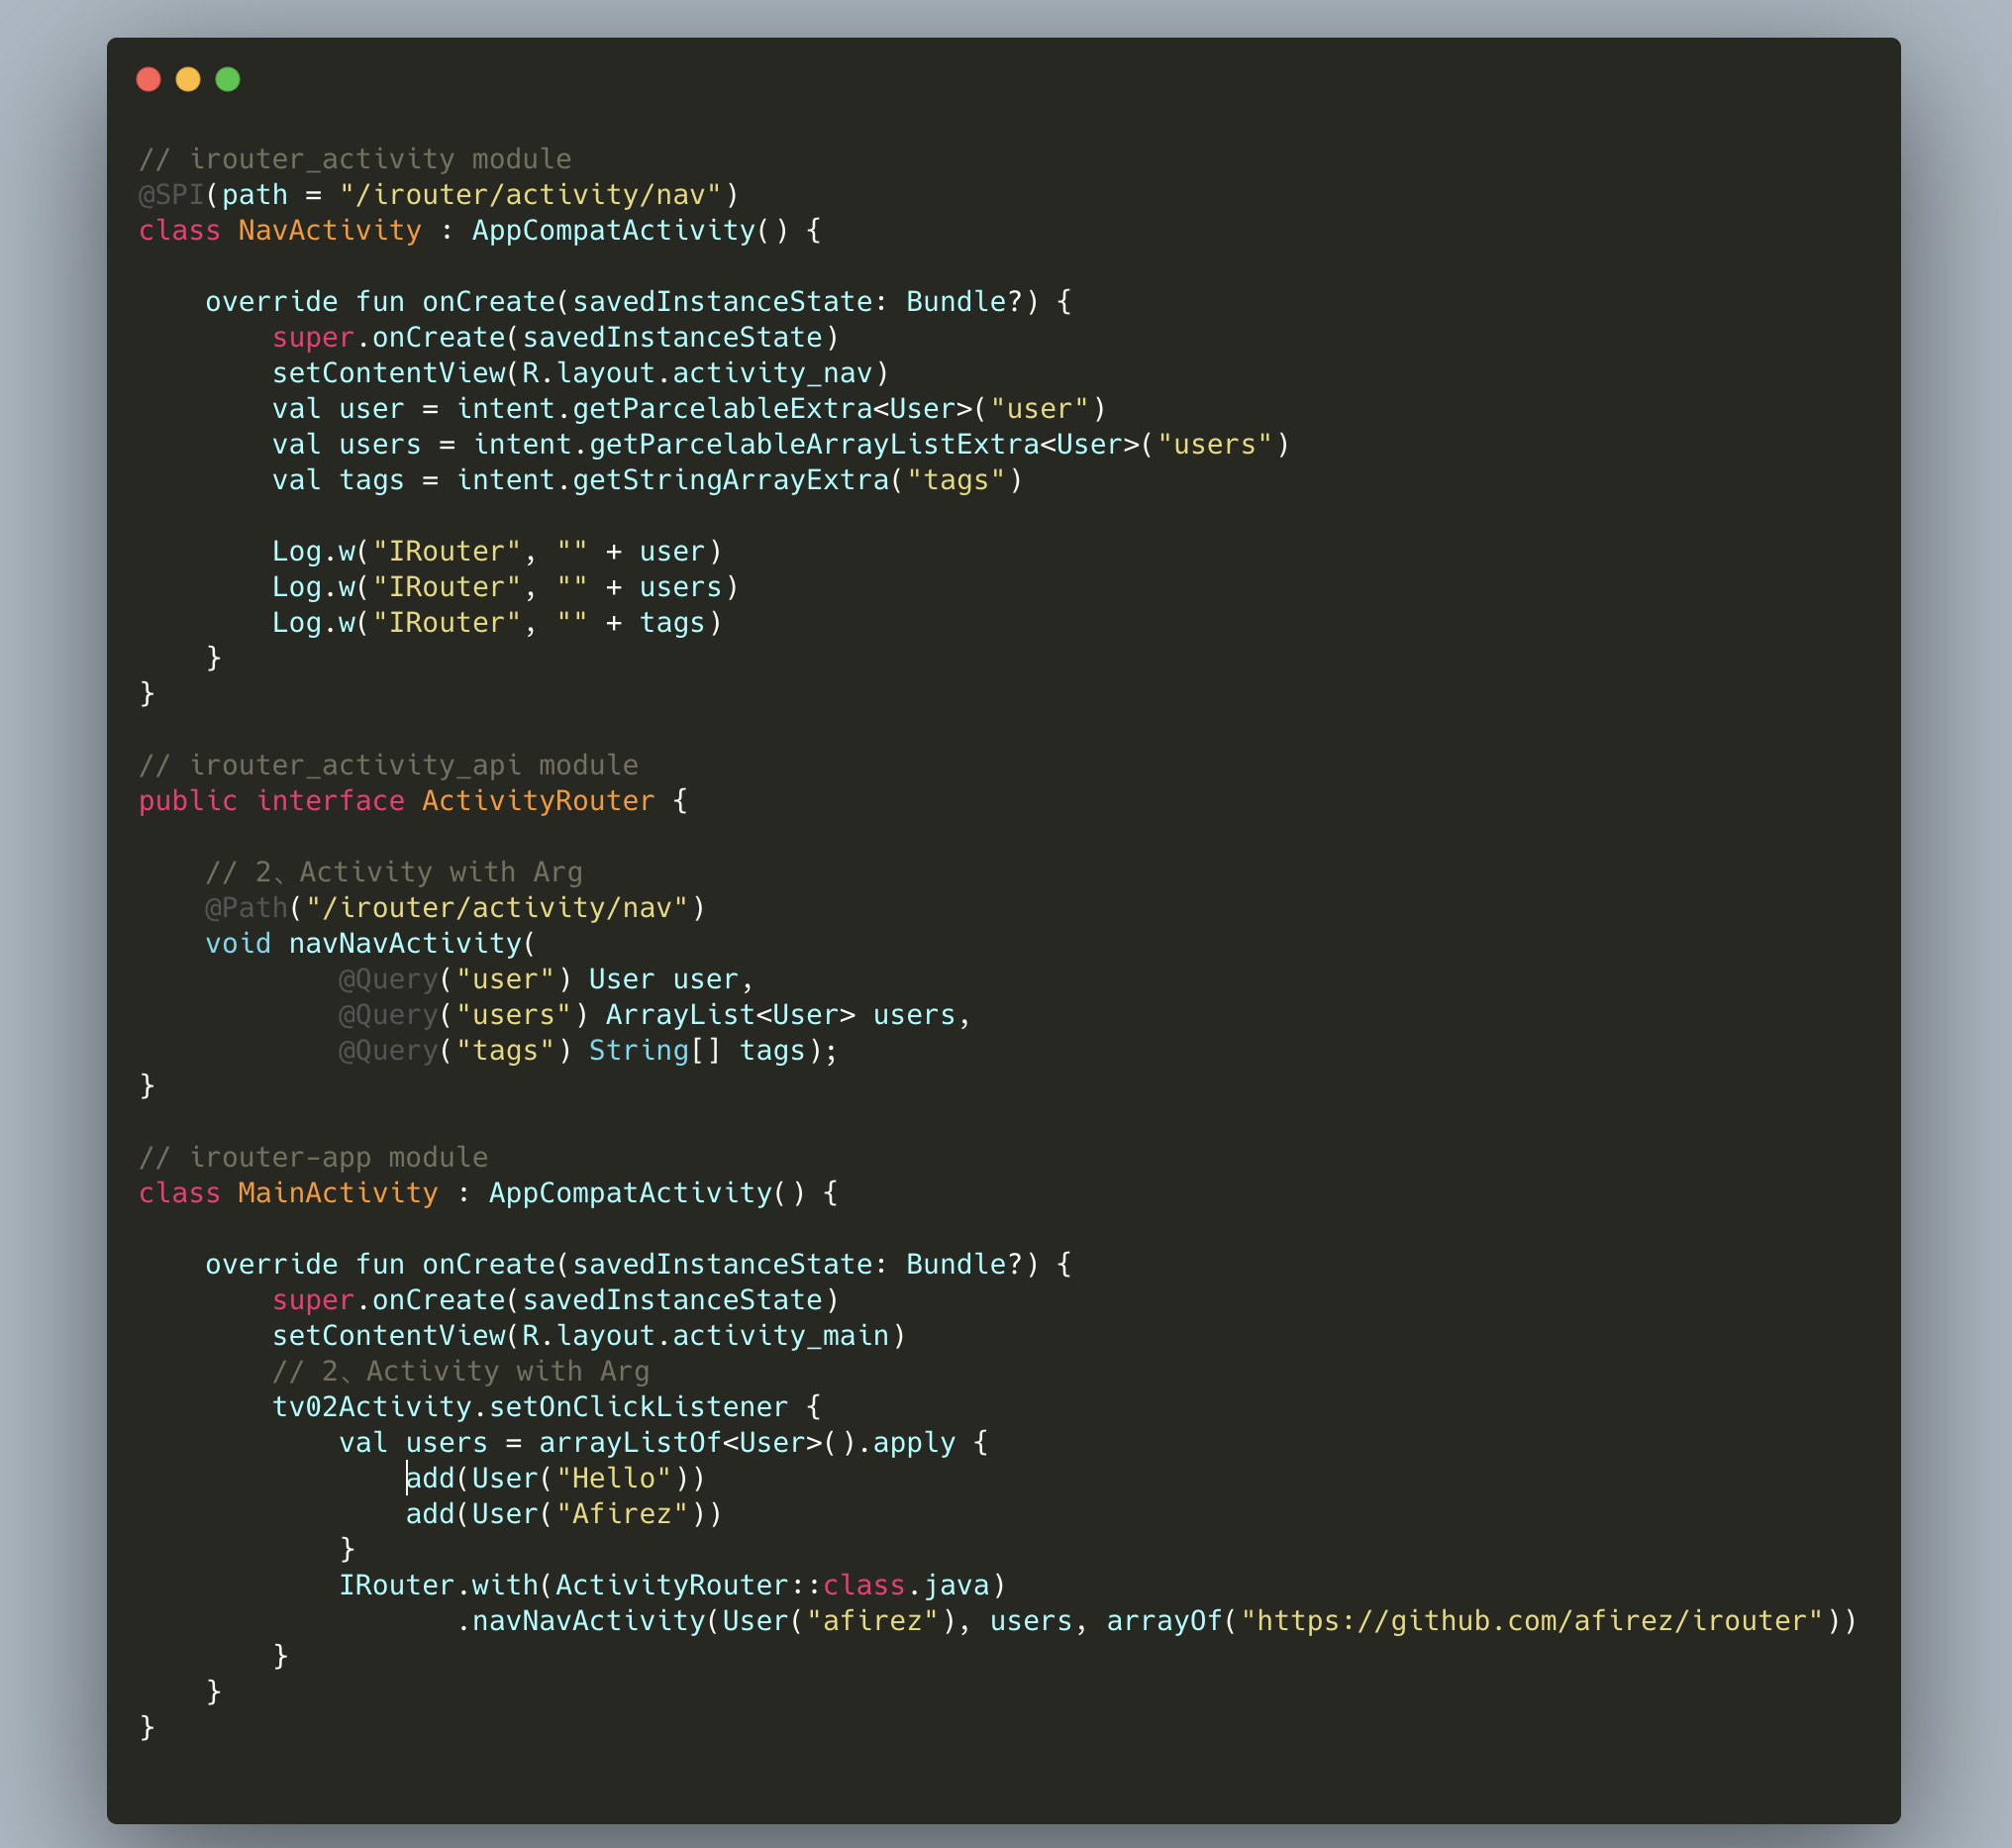The height and width of the screenshot is (1848, 2012).
Task: Click the getParcelableArrayListExtra method call
Action: (x=814, y=445)
